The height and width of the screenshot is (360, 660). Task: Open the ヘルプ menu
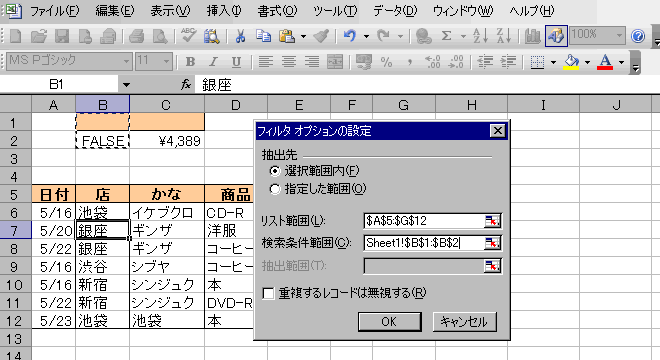[x=532, y=11]
